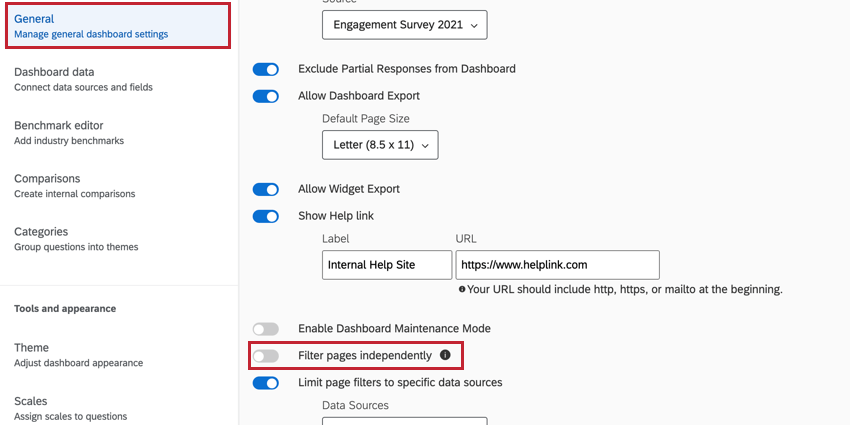Open the Theme appearance settings
The height and width of the screenshot is (425, 850).
pos(78,354)
